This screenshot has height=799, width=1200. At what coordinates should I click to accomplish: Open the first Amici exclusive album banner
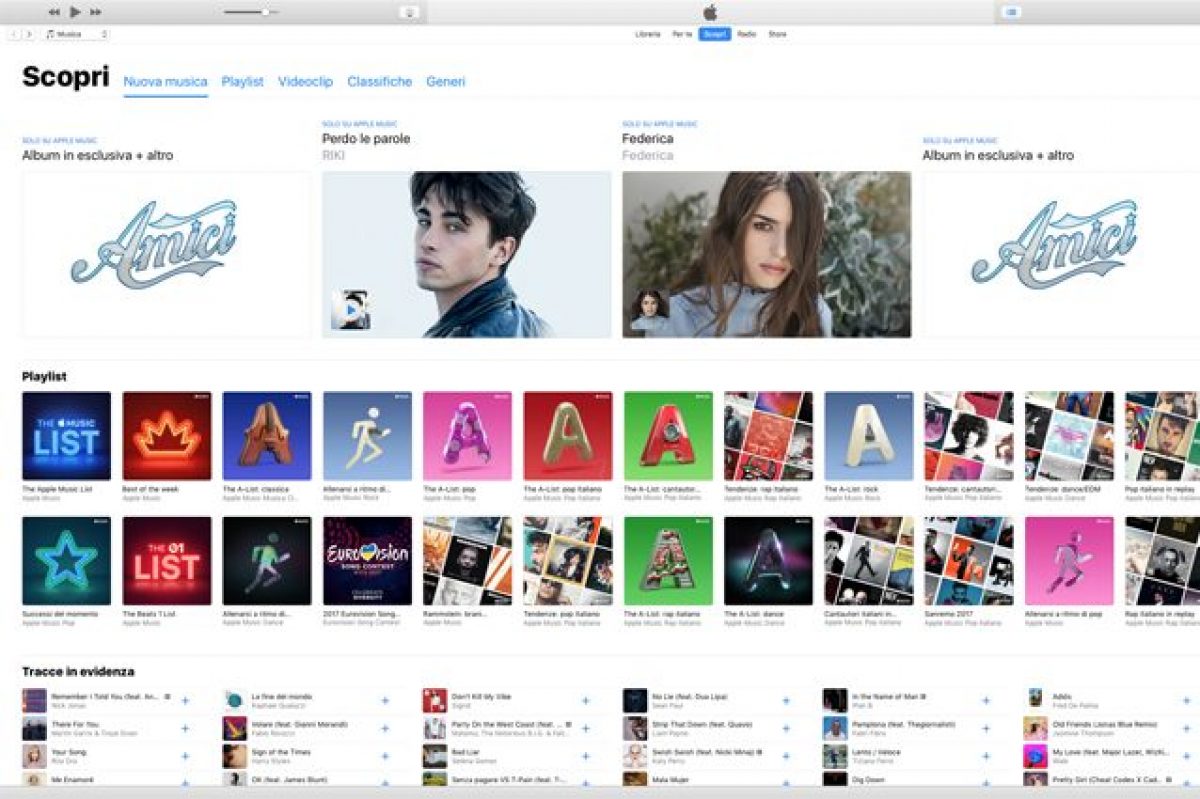[x=167, y=254]
